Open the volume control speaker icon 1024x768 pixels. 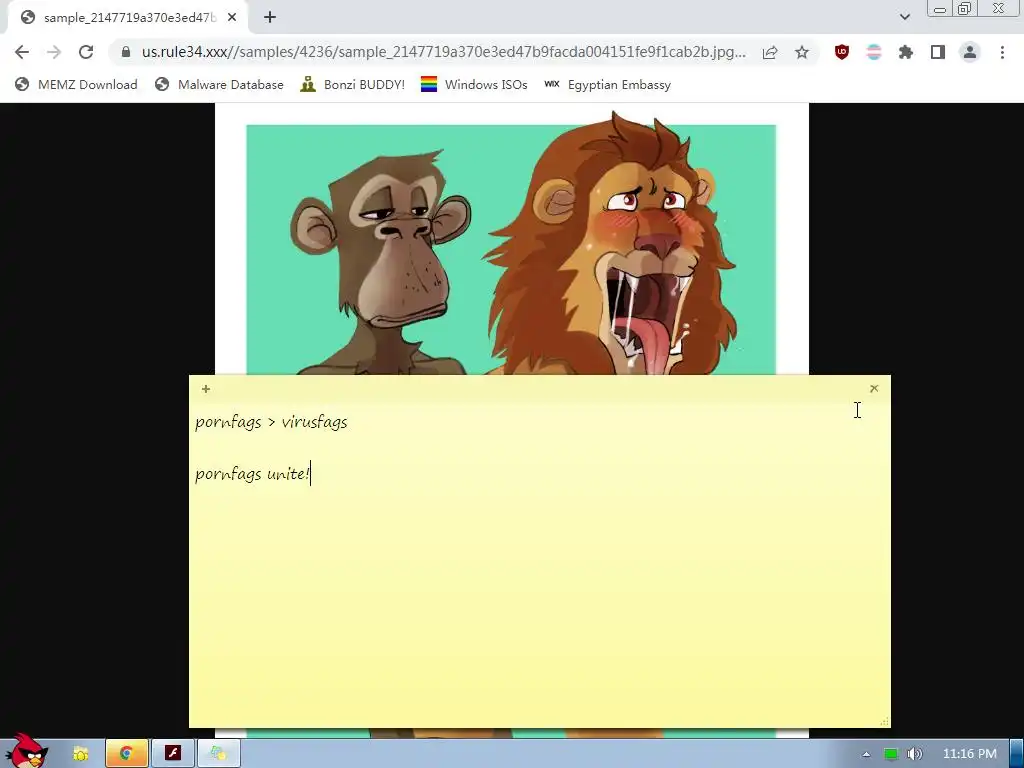(x=914, y=754)
